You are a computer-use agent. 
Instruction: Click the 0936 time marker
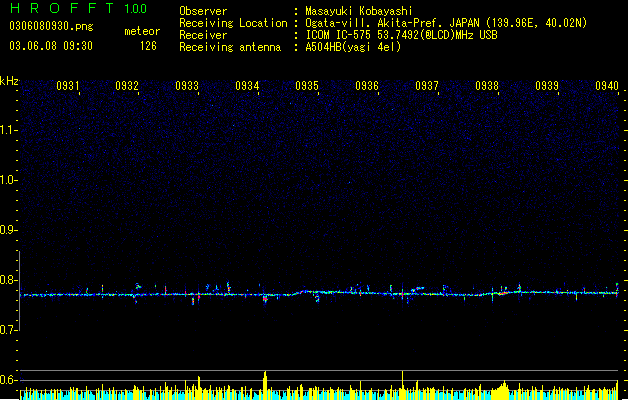[x=367, y=86]
